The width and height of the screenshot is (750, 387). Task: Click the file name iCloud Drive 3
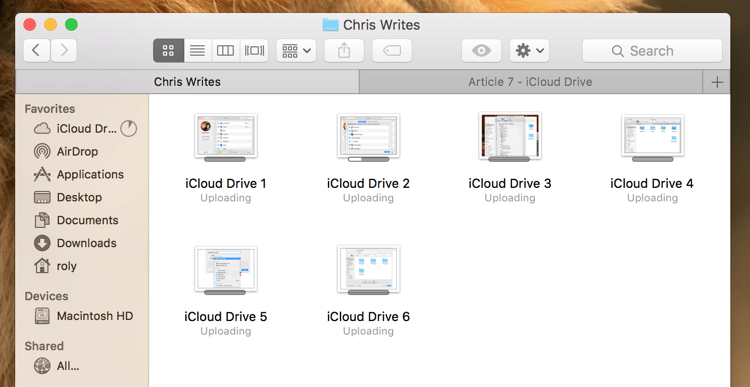[510, 183]
